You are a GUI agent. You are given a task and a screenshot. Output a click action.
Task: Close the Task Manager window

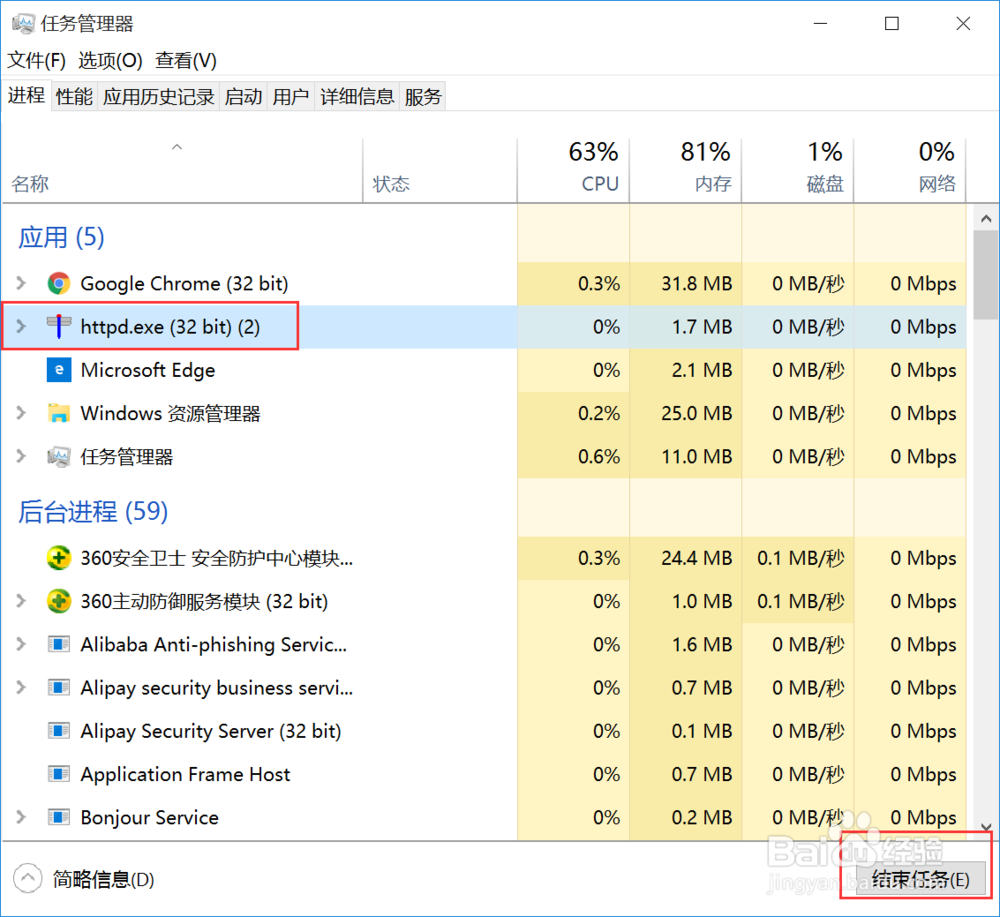pos(963,24)
